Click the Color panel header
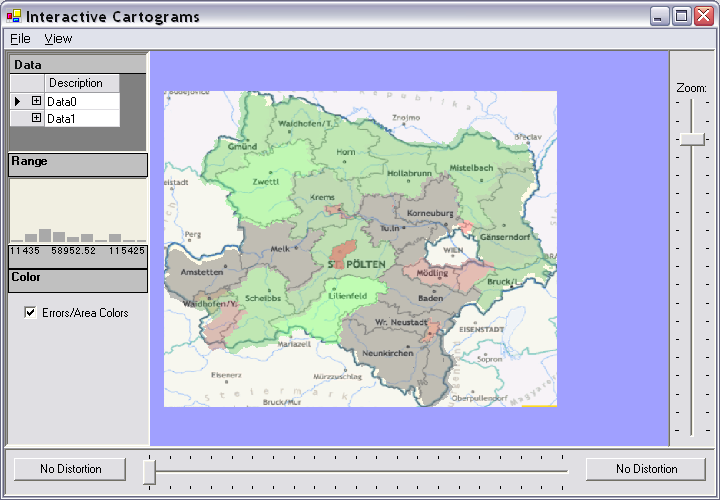The image size is (720, 500). pyautogui.click(x=78, y=281)
